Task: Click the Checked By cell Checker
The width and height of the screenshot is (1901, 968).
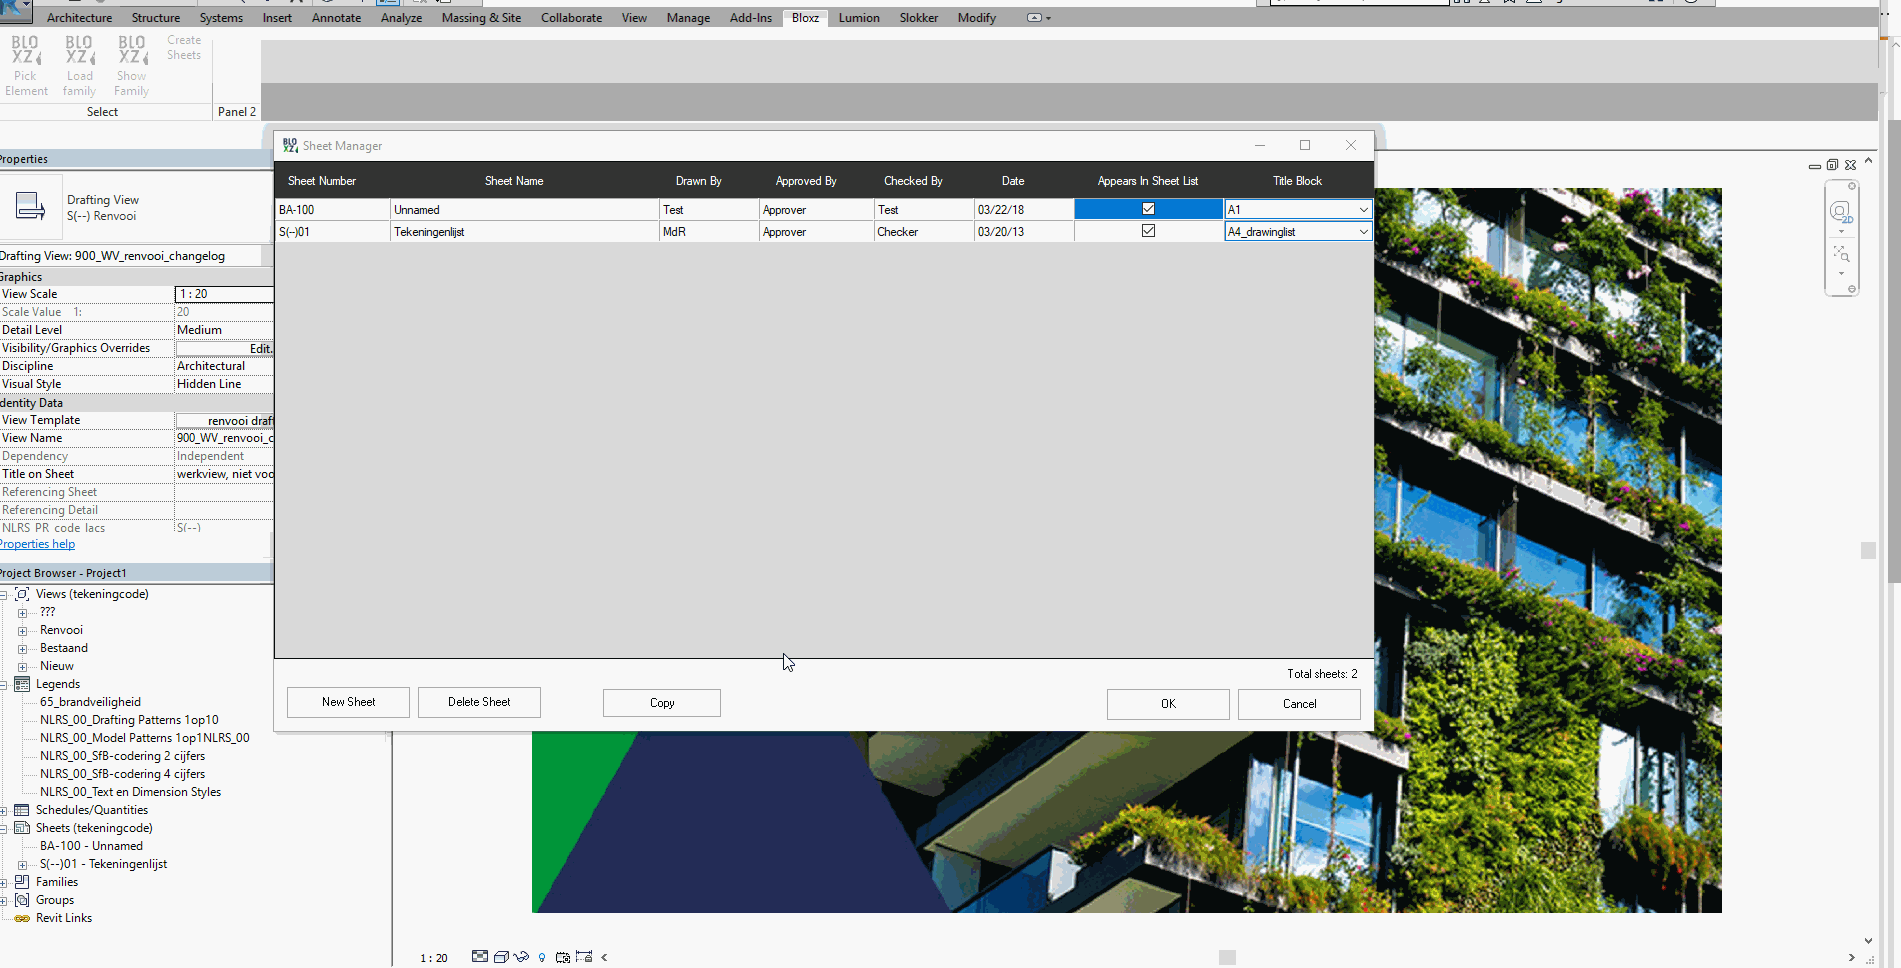Action: pyautogui.click(x=924, y=232)
